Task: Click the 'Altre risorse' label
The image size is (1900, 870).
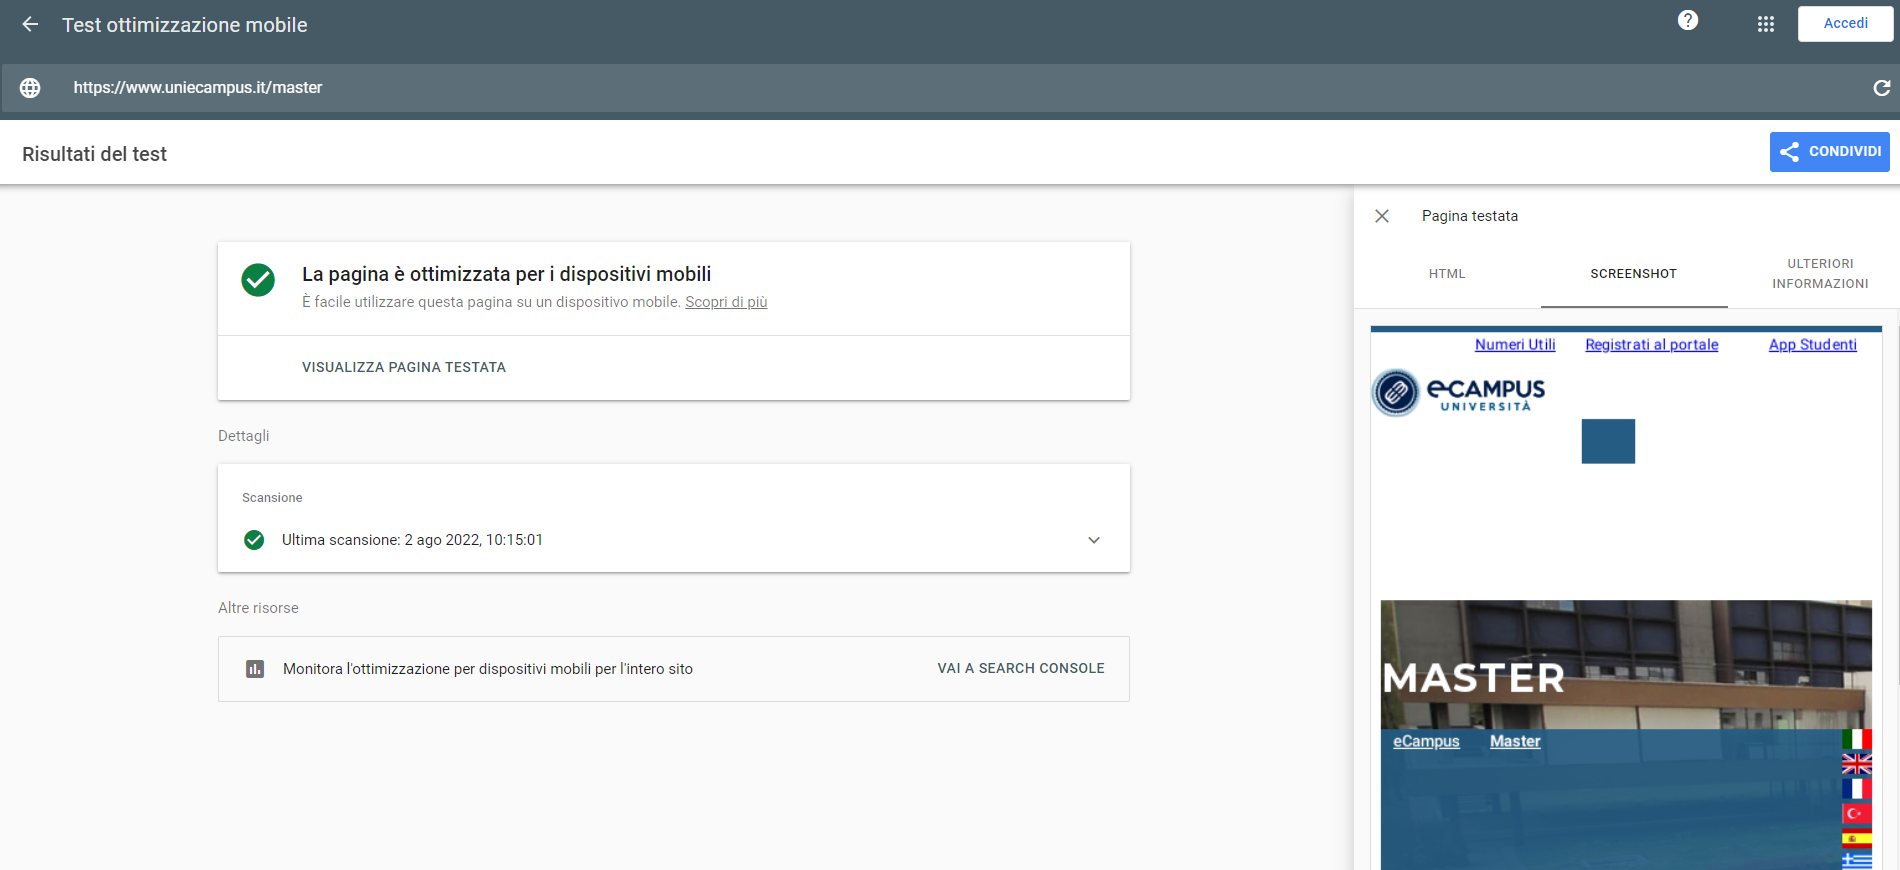Action: coord(258,608)
